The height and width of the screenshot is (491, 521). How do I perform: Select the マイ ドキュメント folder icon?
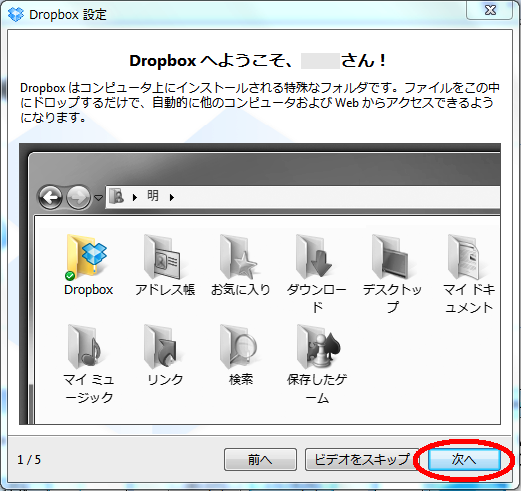click(x=465, y=257)
